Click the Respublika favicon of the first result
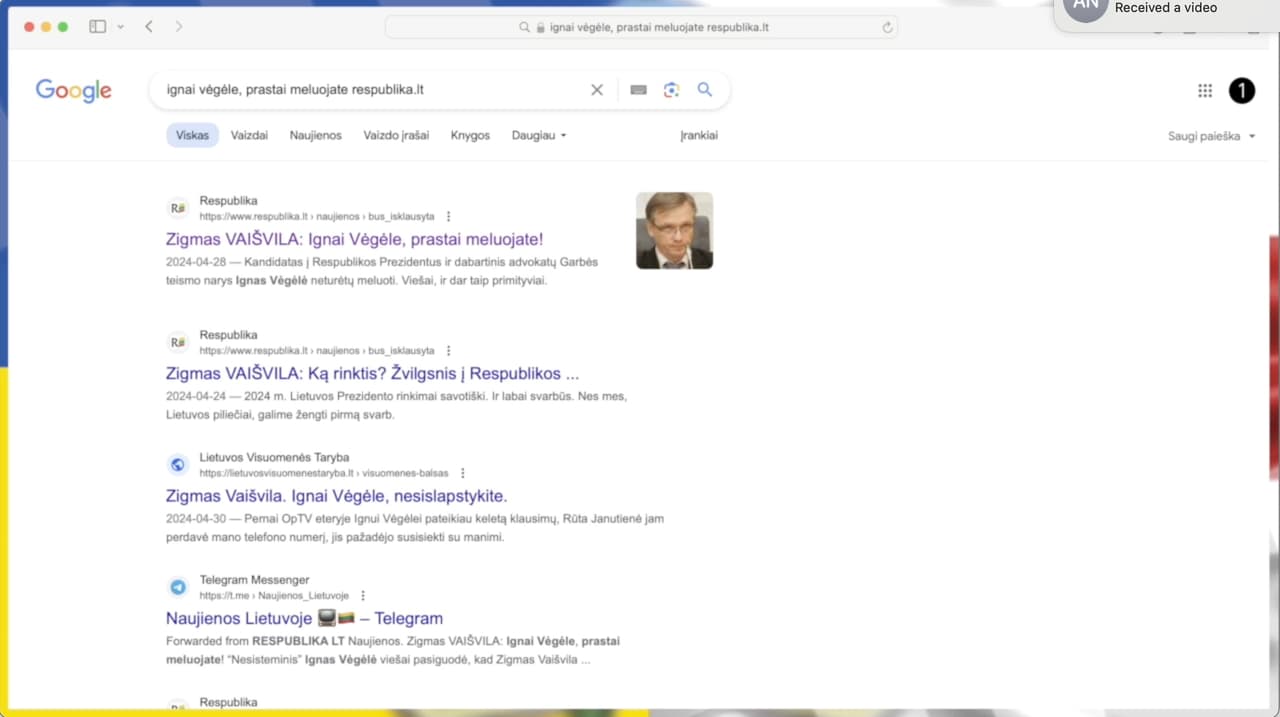 pos(178,208)
